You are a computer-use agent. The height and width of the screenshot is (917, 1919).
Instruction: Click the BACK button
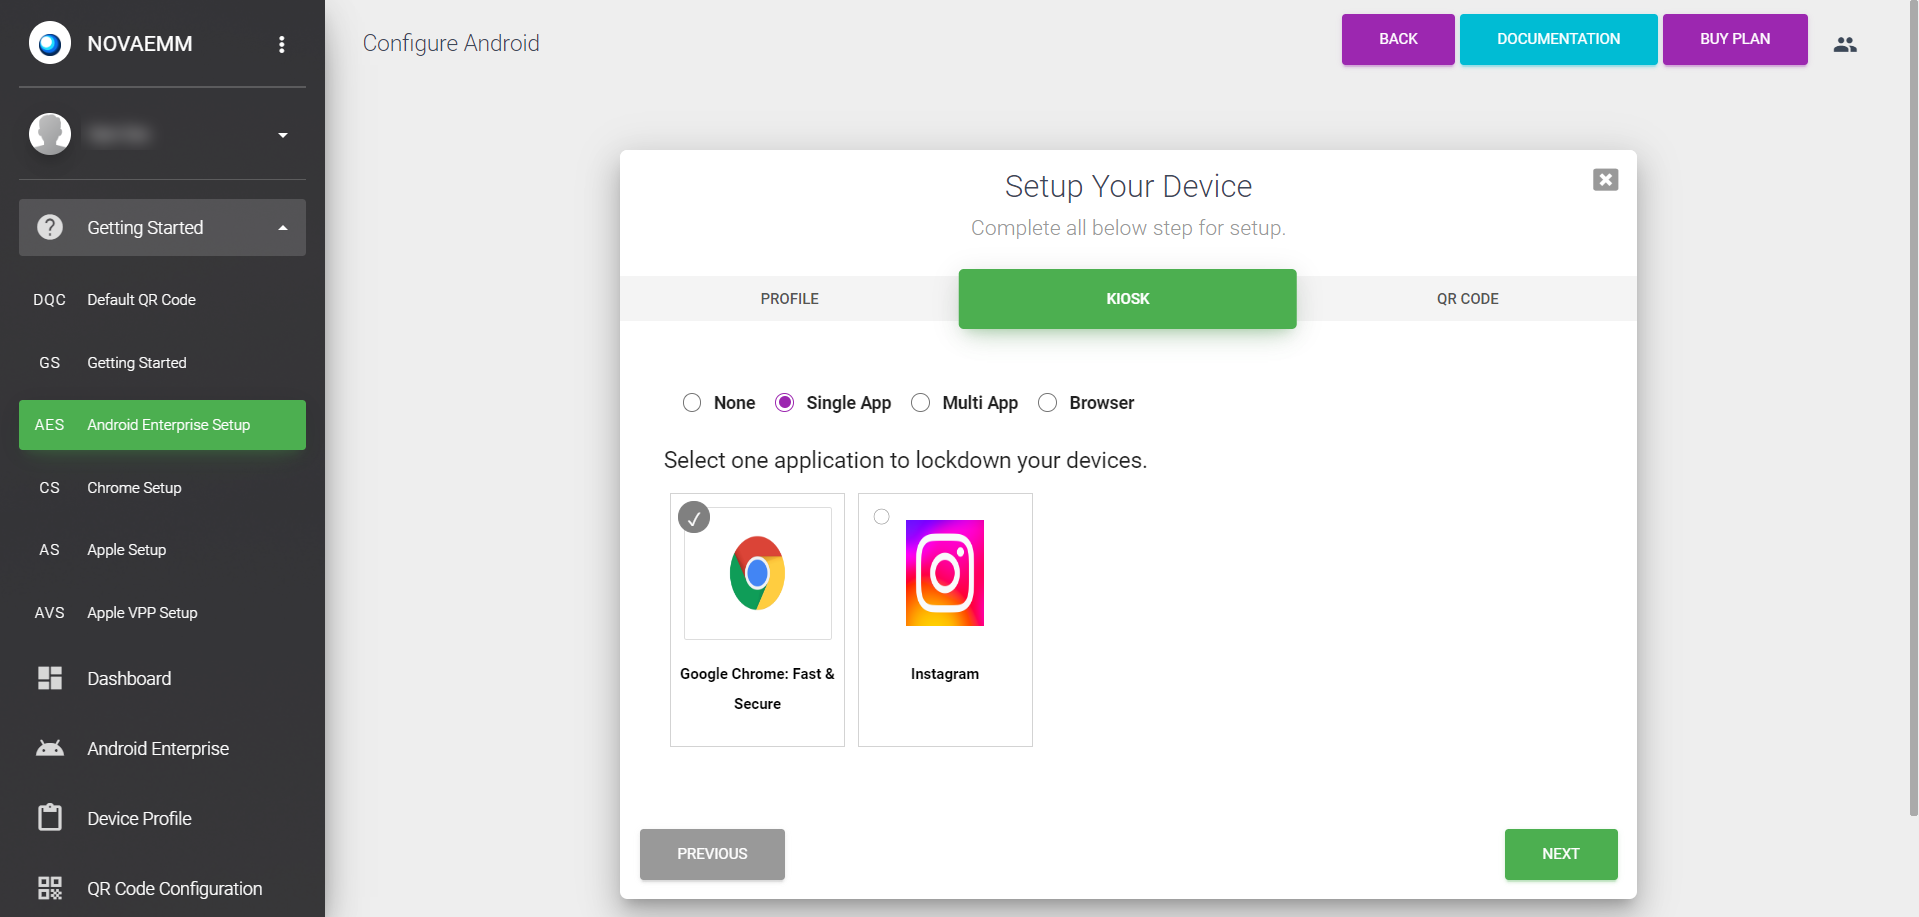click(1398, 39)
